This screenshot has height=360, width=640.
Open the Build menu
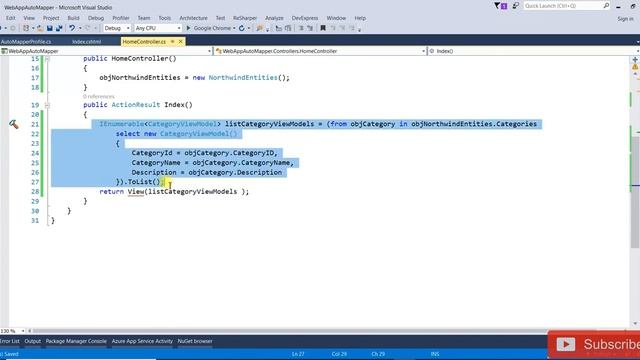pyautogui.click(x=73, y=18)
